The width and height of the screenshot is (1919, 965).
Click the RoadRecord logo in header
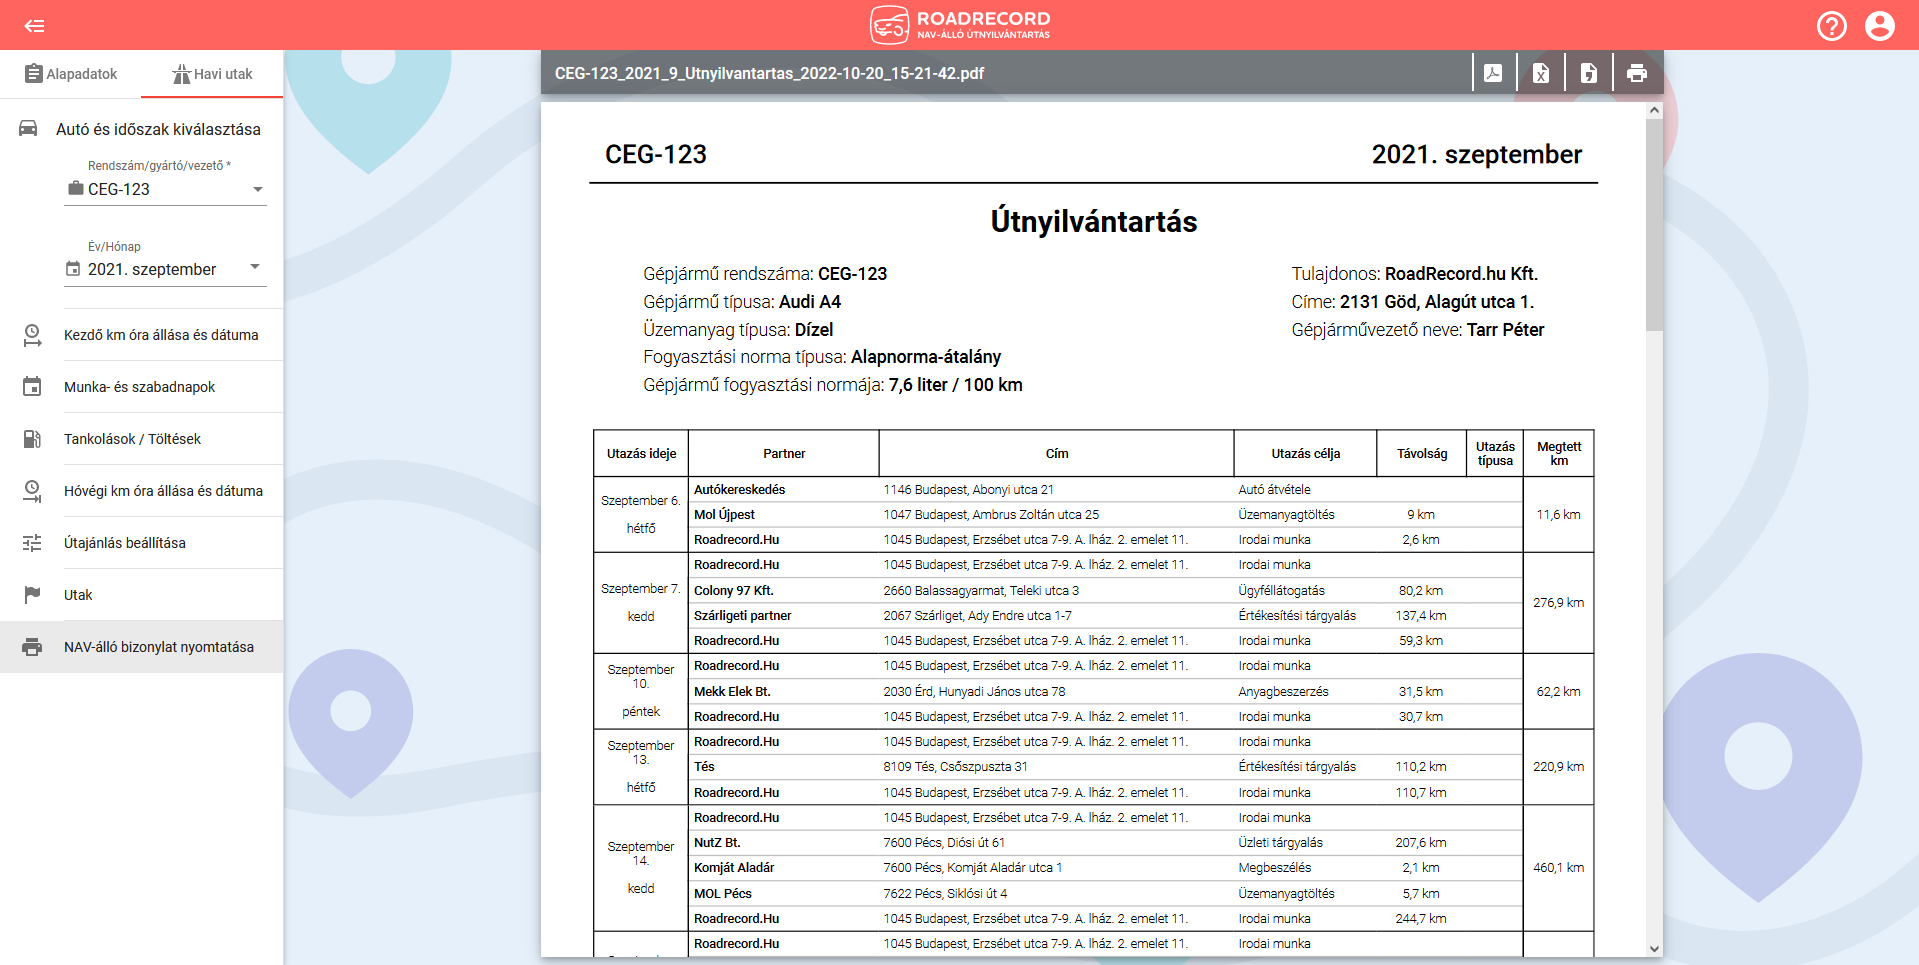(960, 25)
